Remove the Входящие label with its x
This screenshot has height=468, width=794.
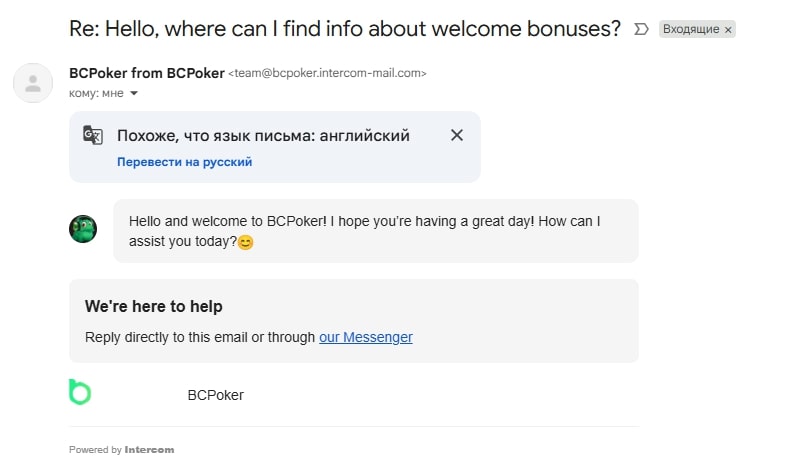[728, 30]
